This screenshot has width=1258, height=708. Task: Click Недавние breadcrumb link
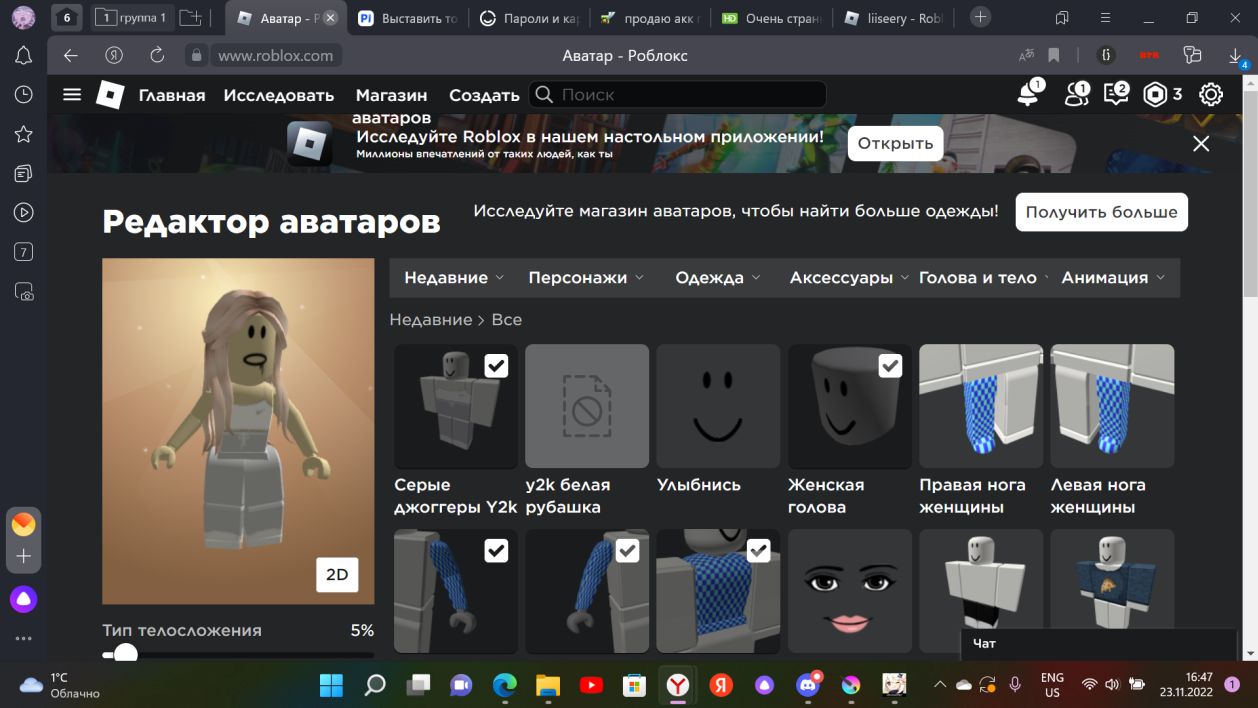(x=430, y=320)
